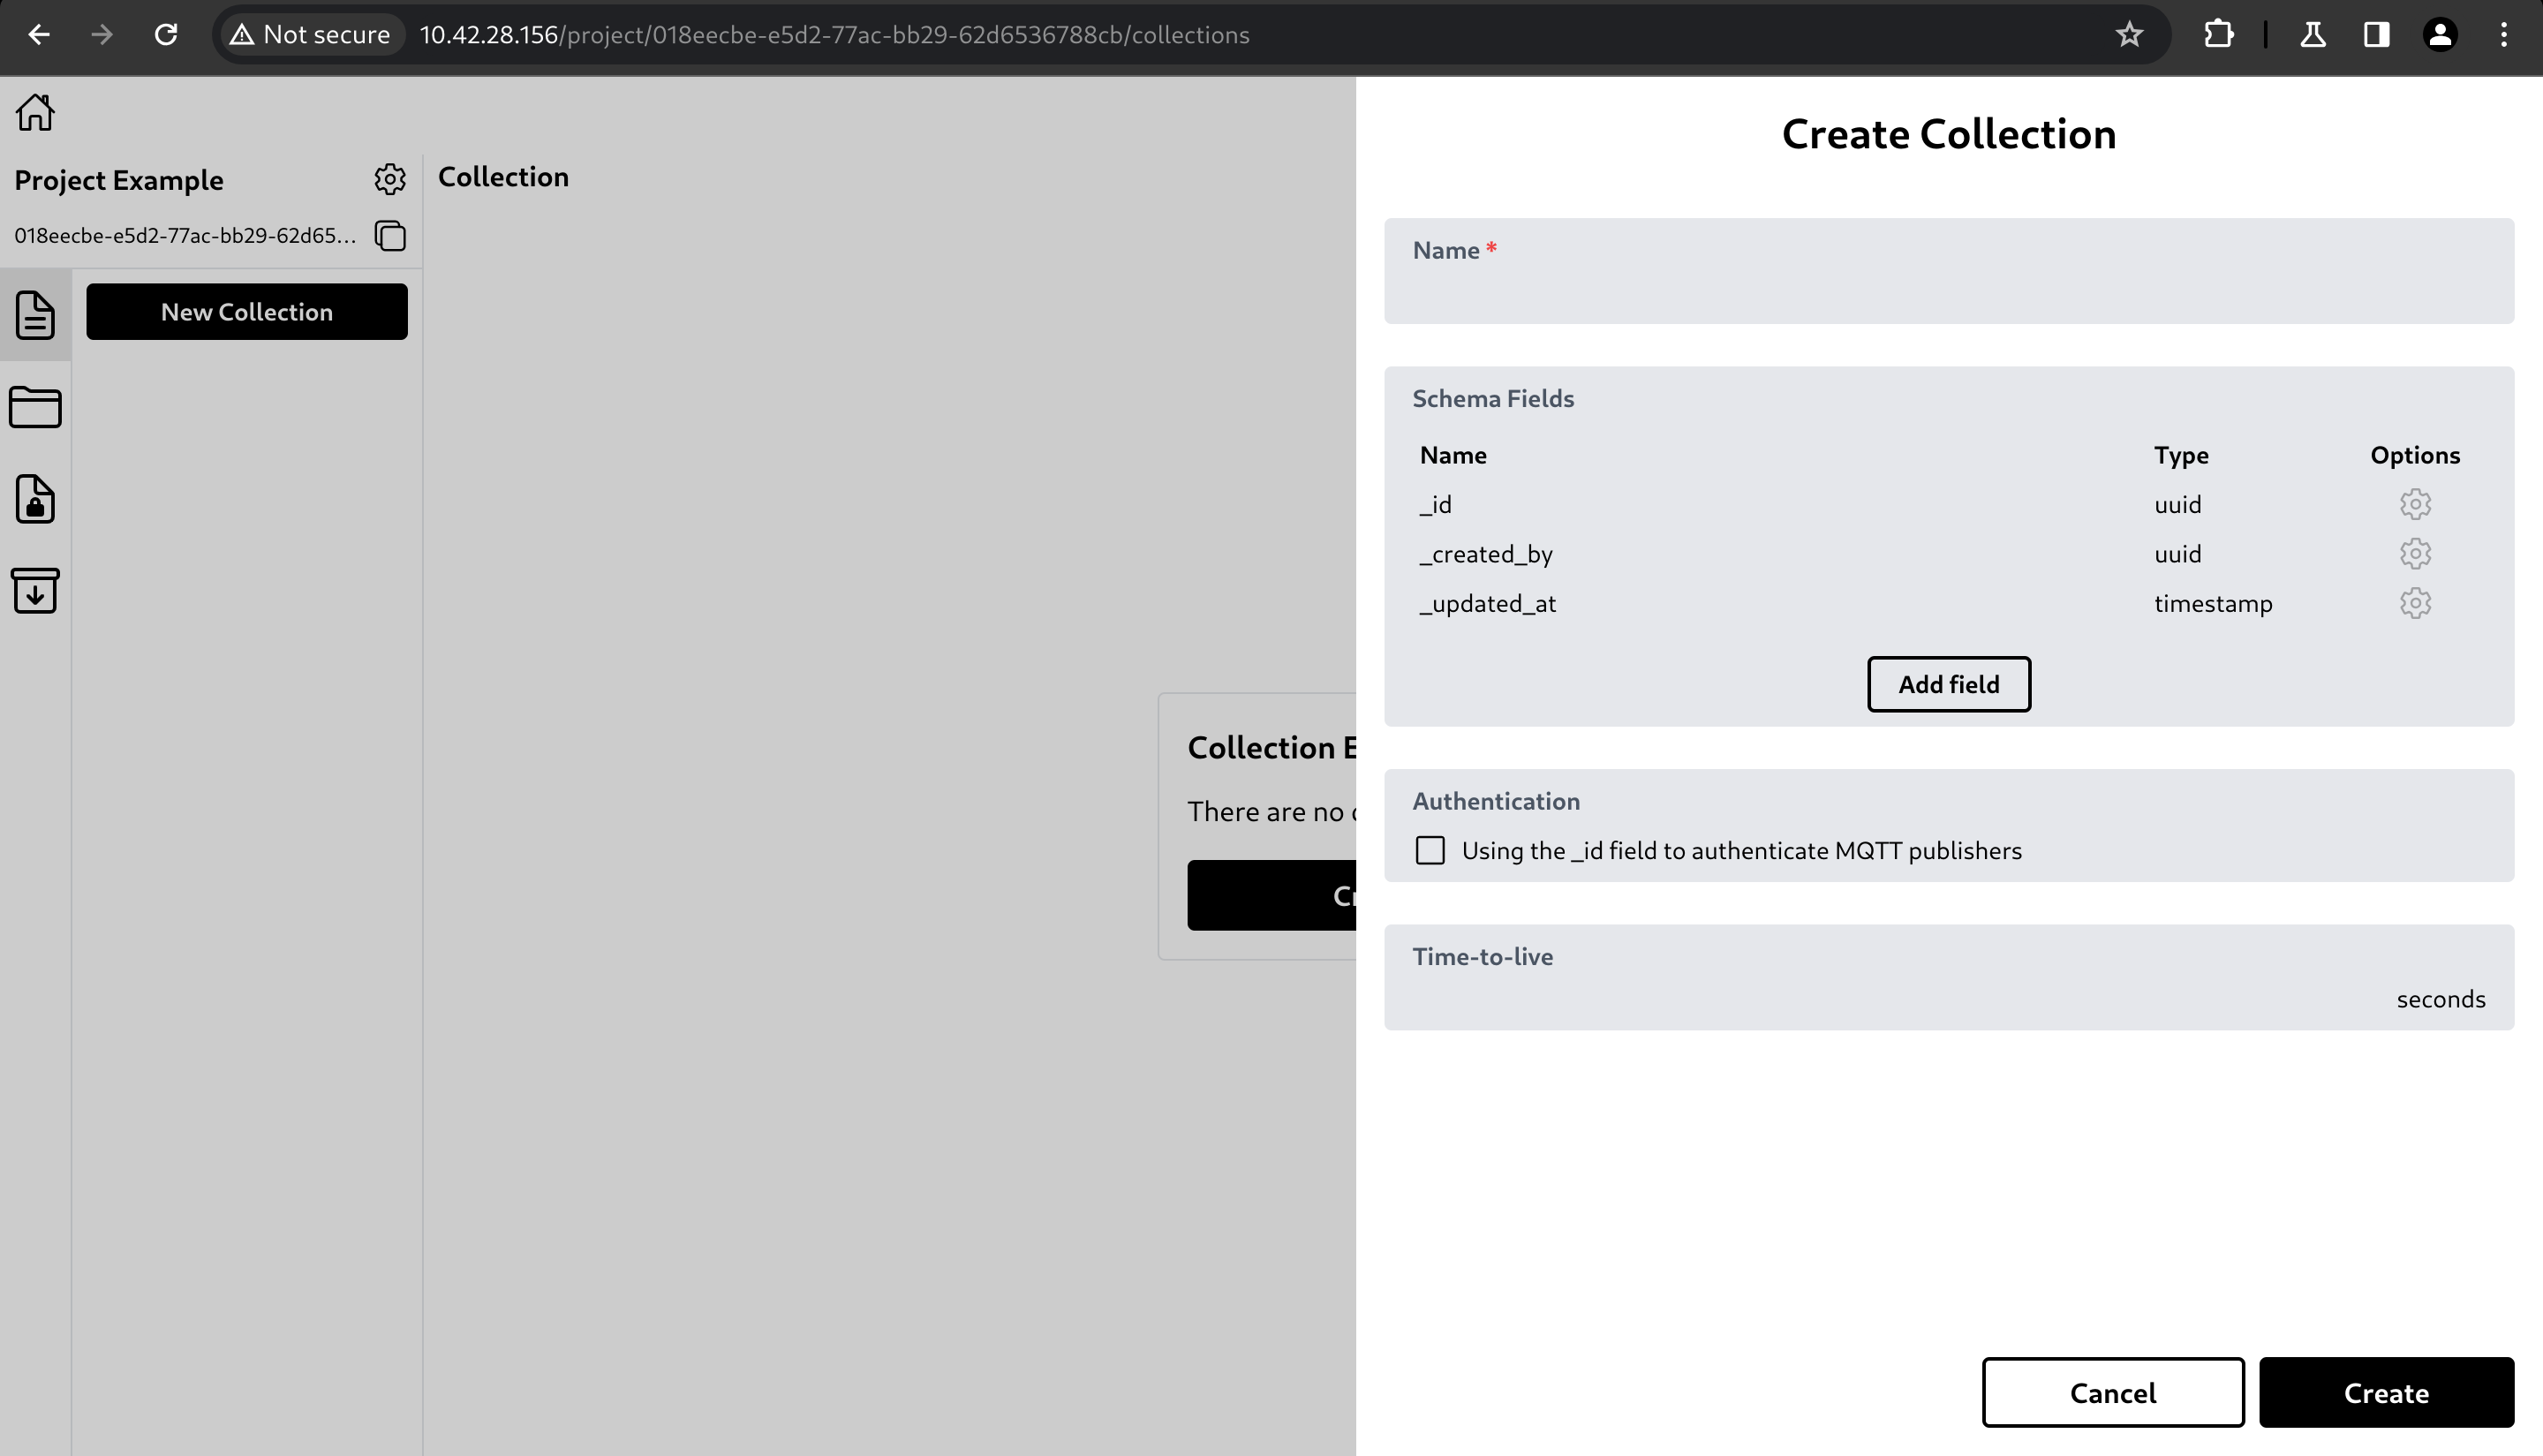Open options gear for the _id field
Screen dimensions: 2543x1456
(x=2416, y=503)
